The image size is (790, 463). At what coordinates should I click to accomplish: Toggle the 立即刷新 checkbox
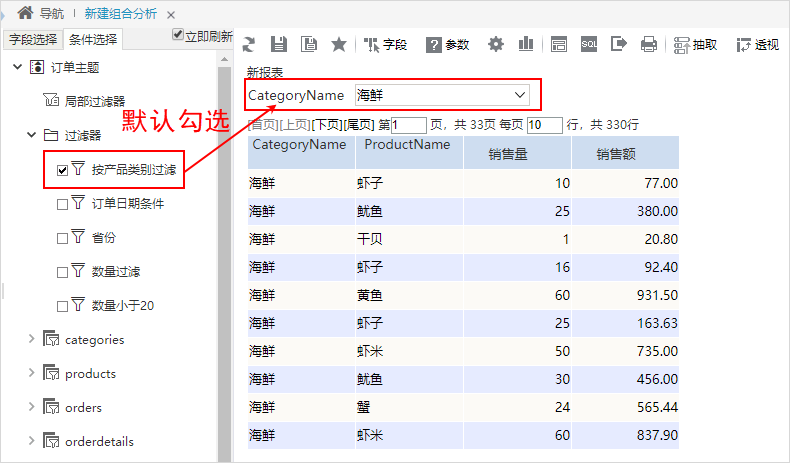[177, 34]
